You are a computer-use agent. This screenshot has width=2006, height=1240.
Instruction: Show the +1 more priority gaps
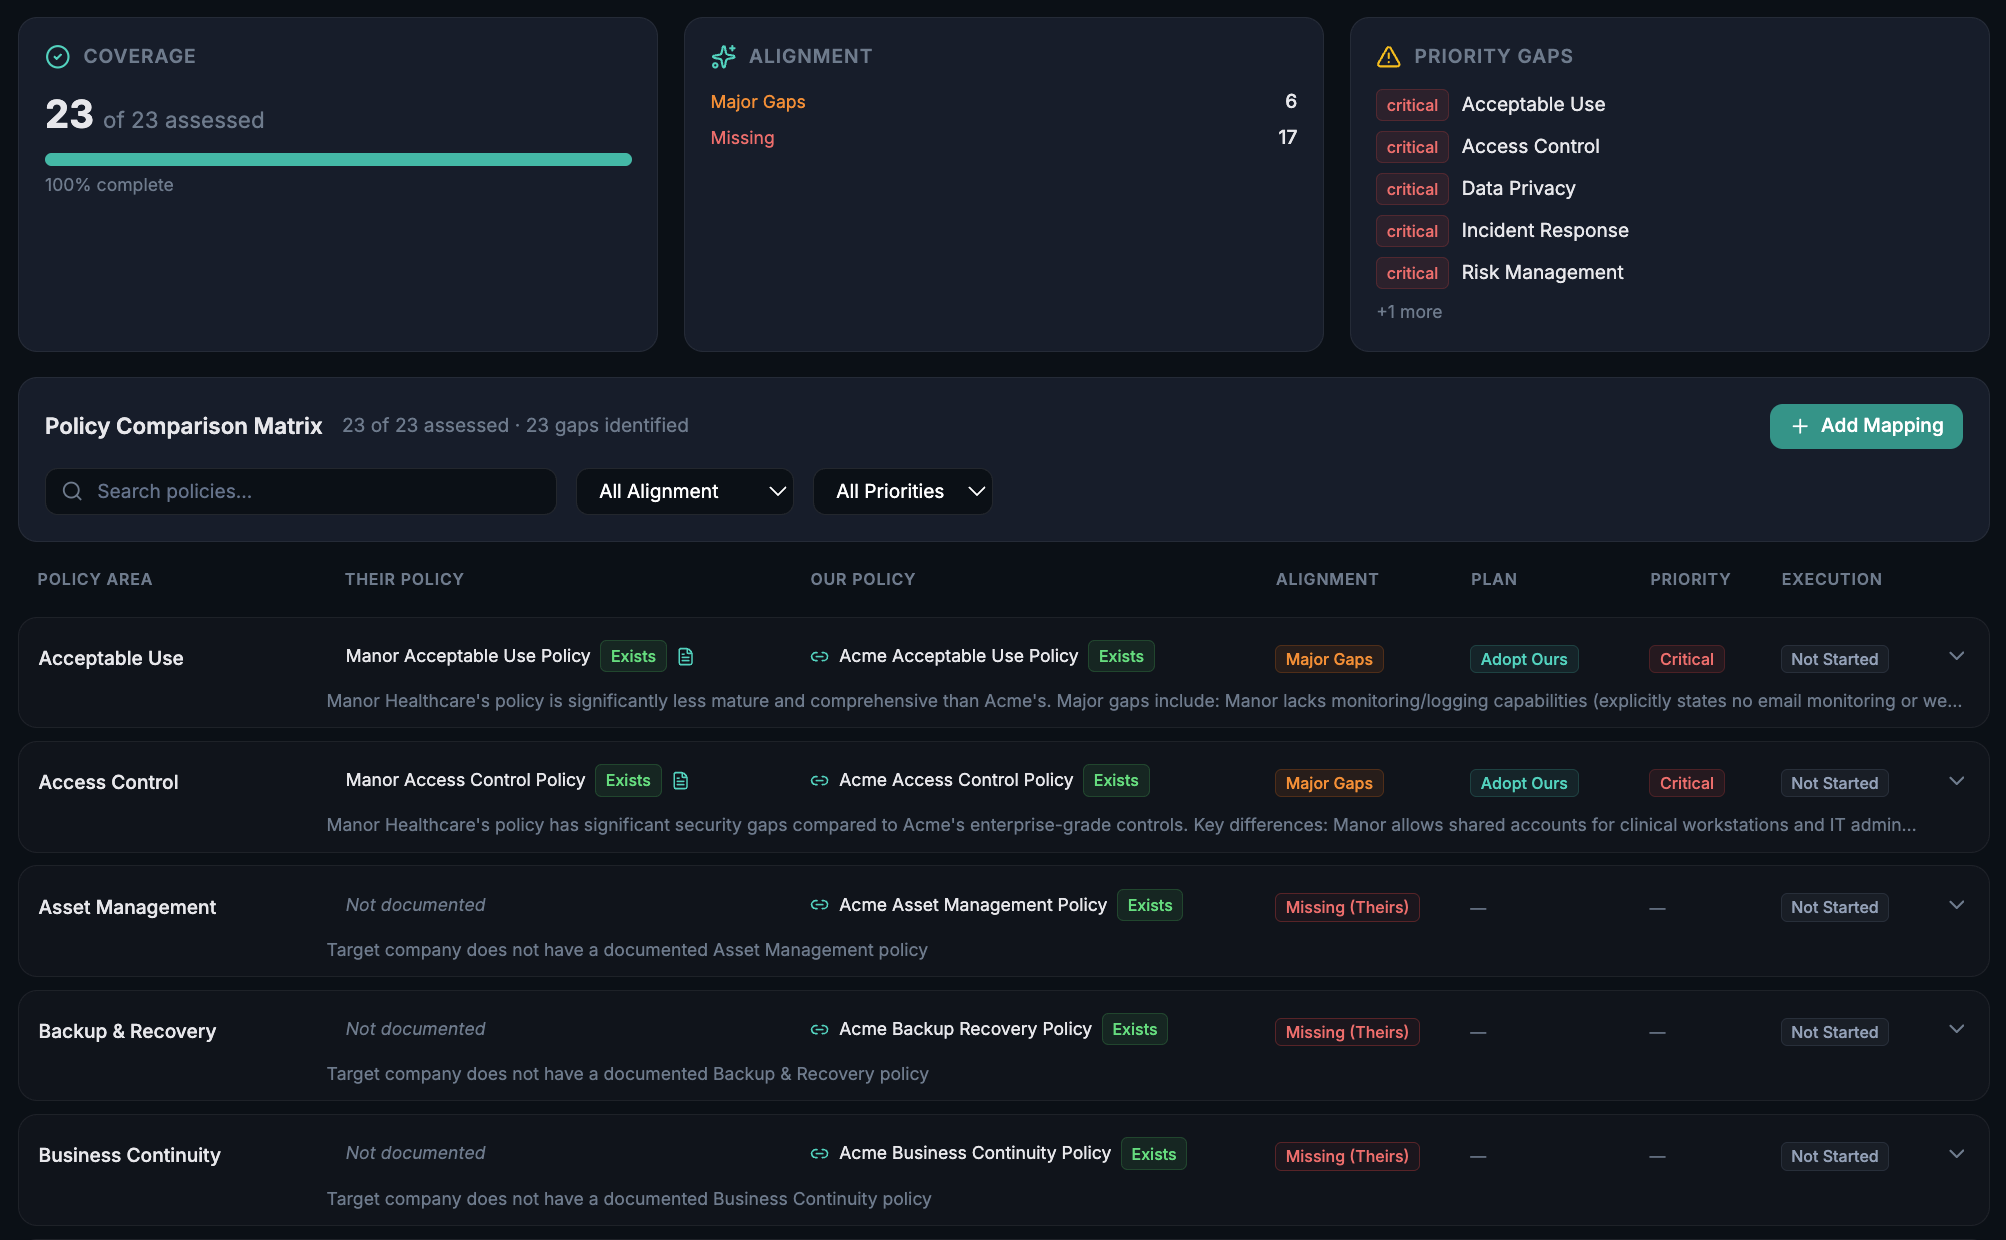click(1409, 312)
